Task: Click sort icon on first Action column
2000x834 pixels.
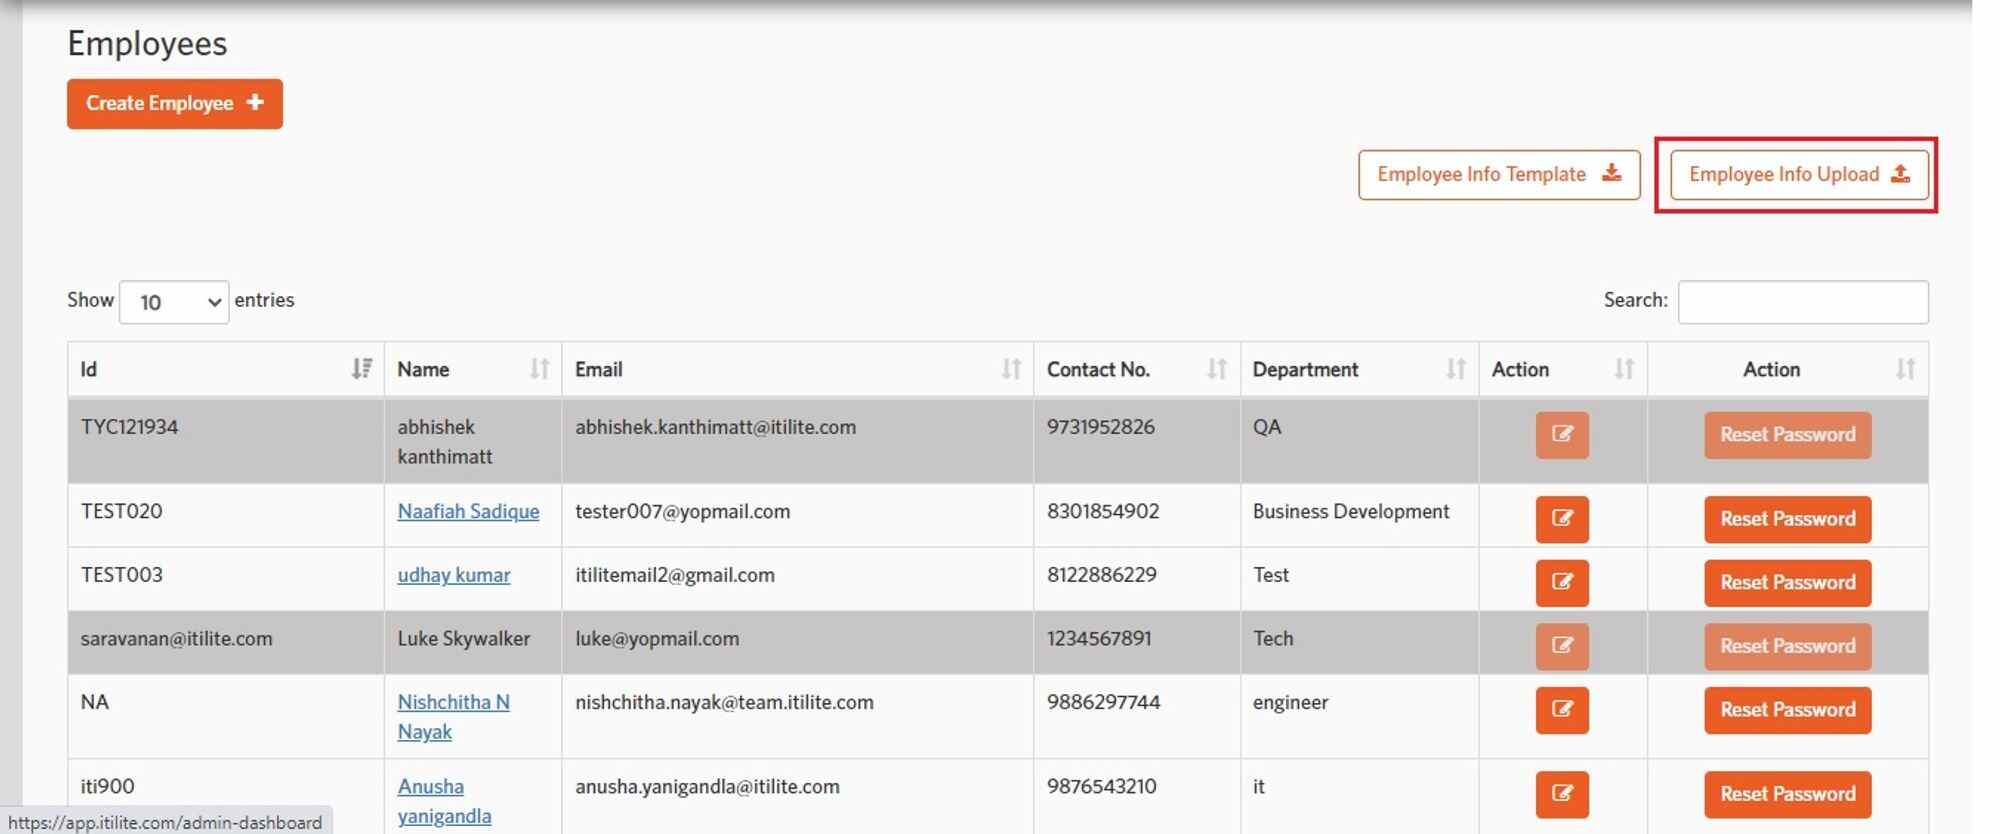Action: click(x=1624, y=369)
